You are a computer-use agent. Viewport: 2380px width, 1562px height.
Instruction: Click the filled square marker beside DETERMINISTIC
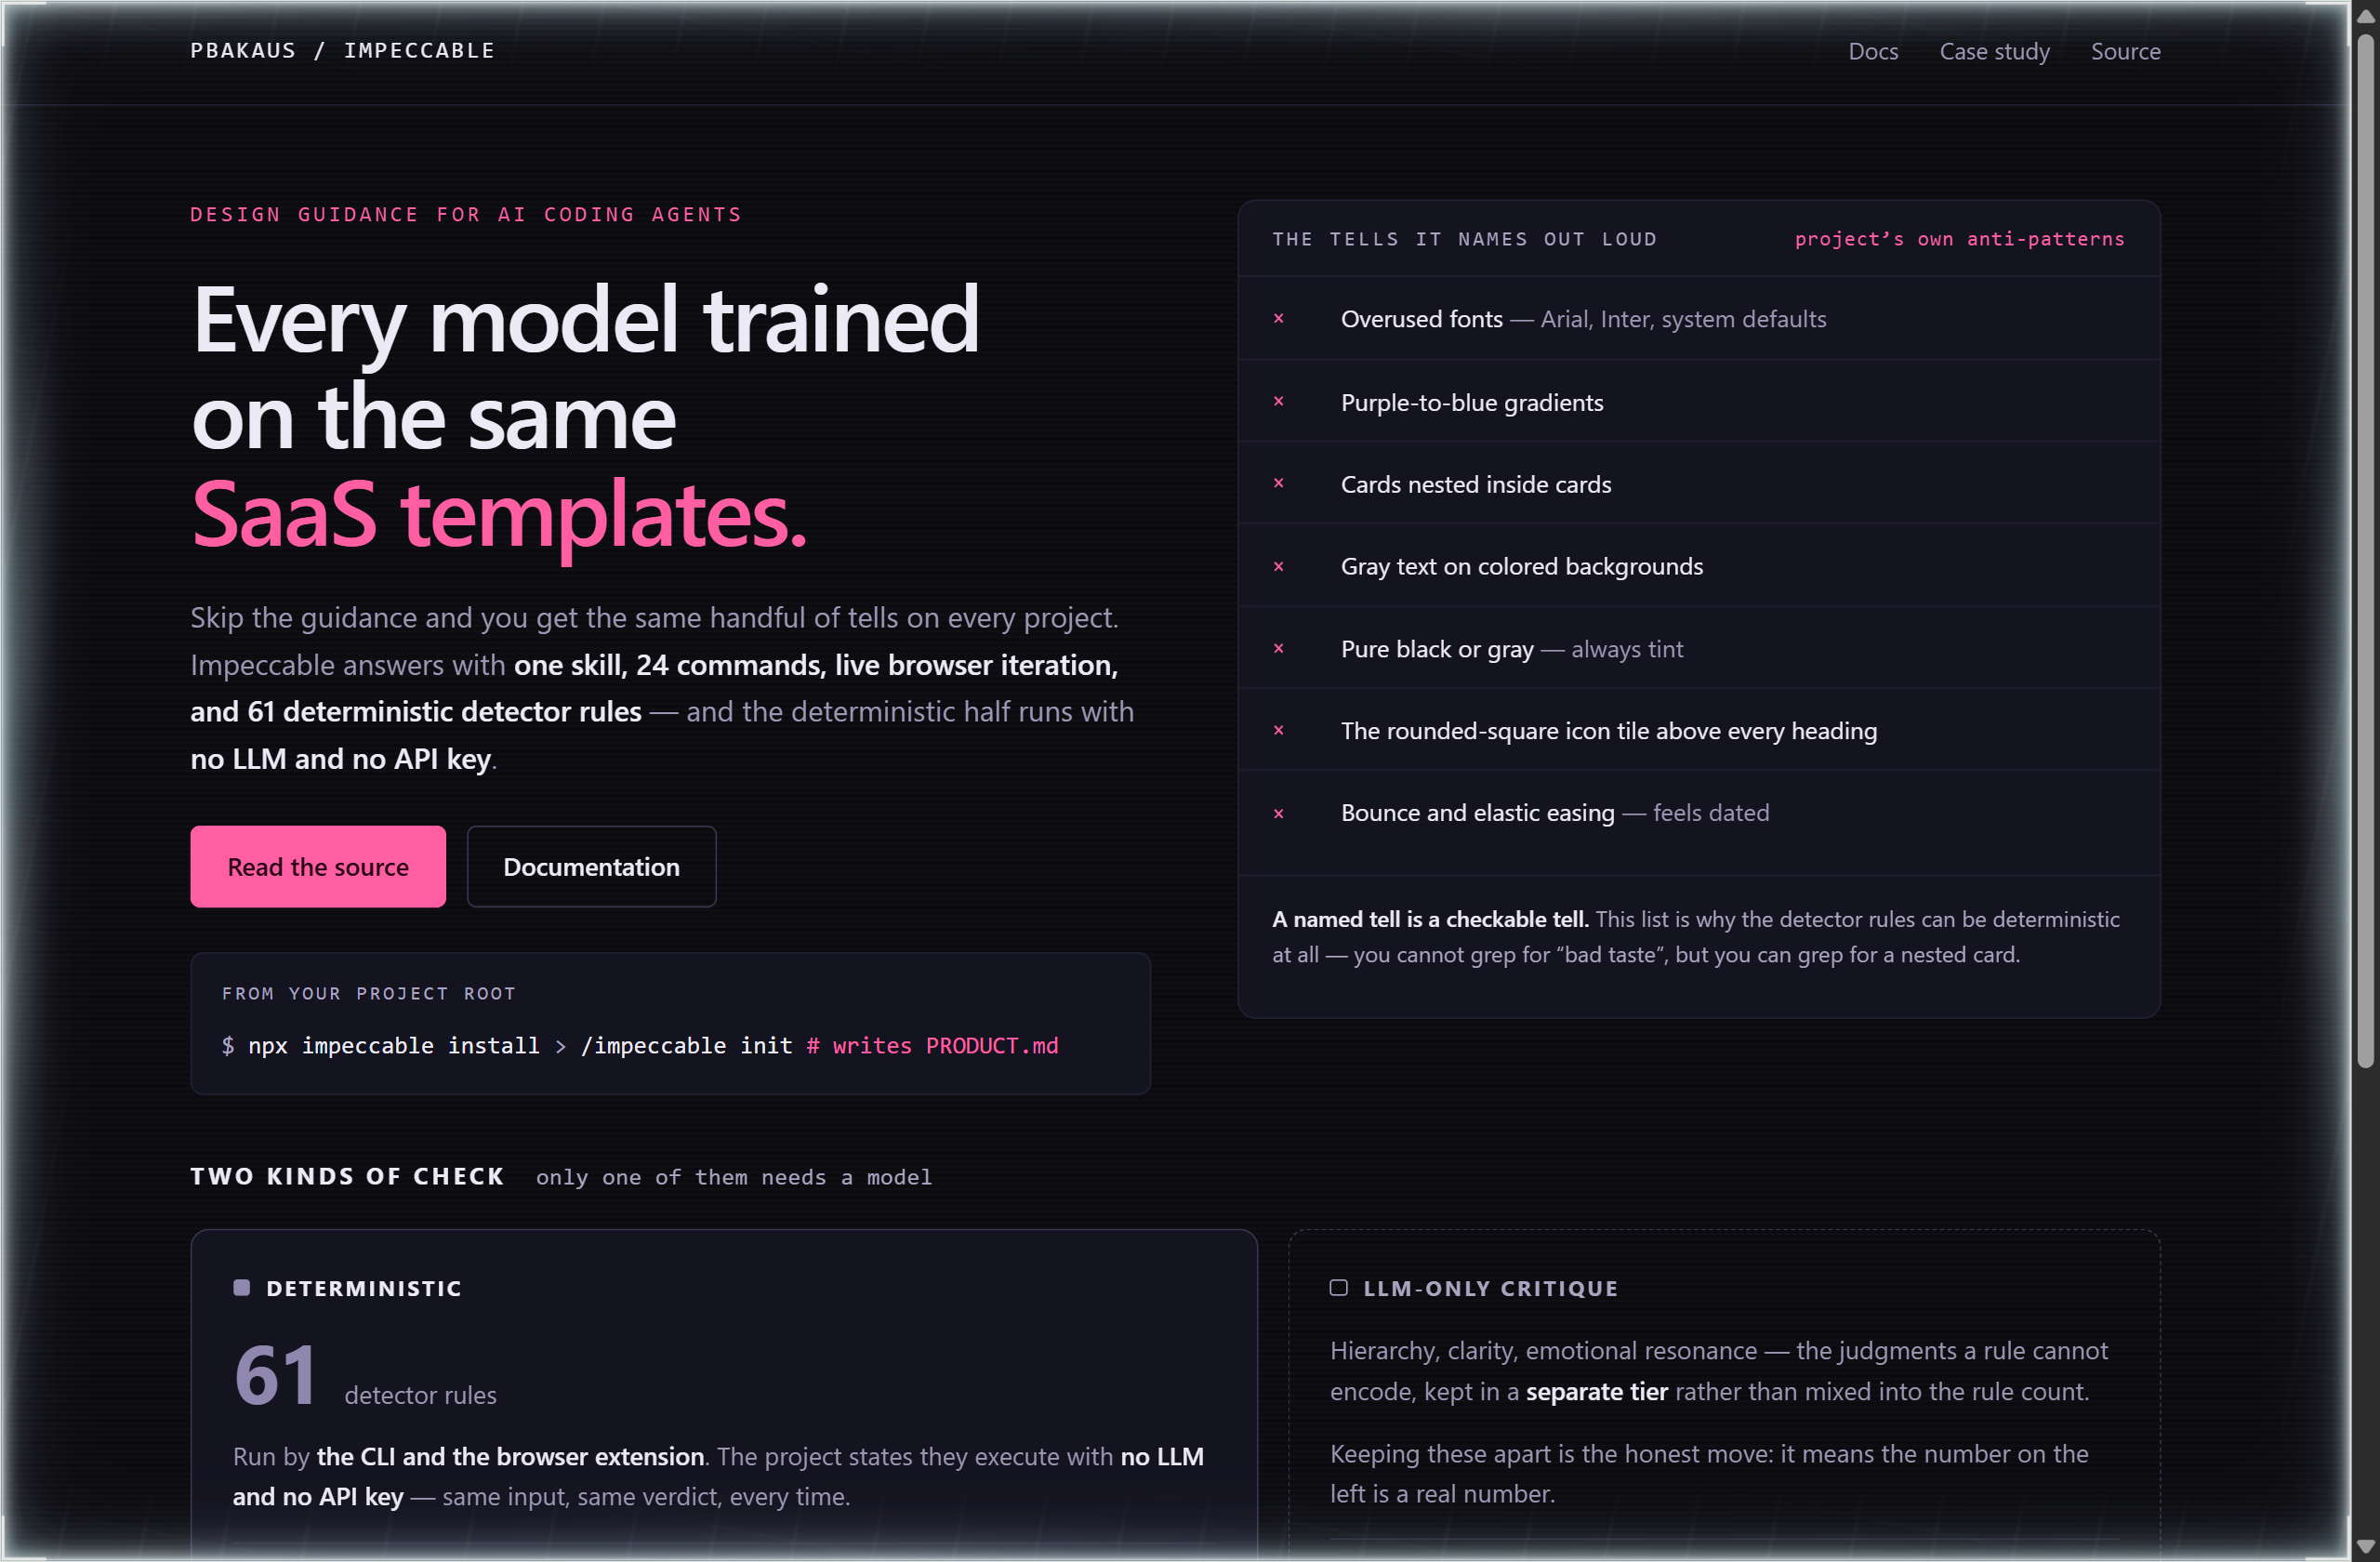[241, 1287]
